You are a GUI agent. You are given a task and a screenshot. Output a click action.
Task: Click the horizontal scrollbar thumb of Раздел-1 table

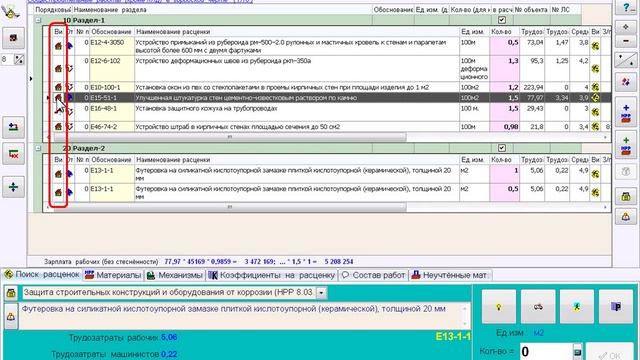click(229, 137)
